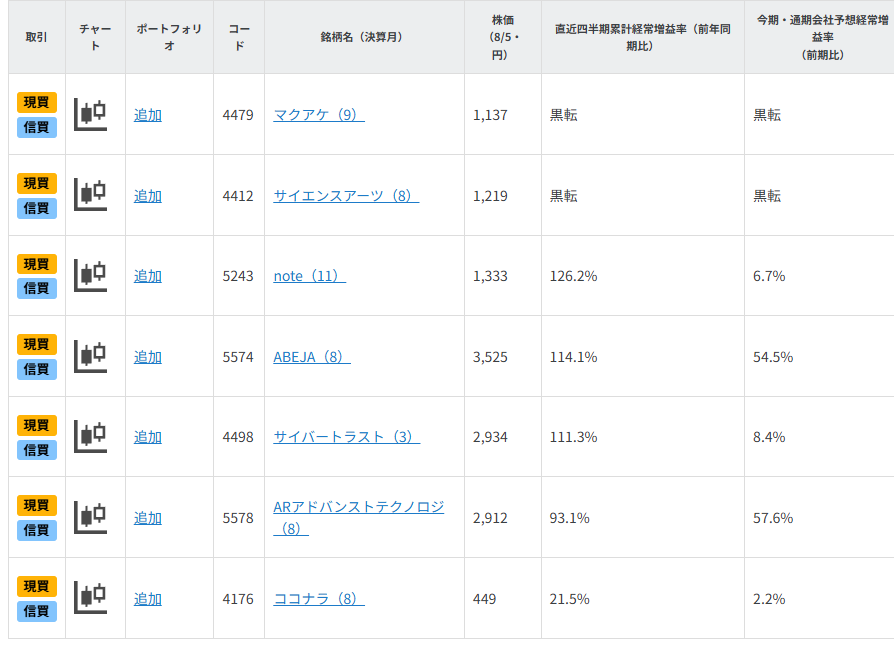Select stock price 1,219 cell

503,196
